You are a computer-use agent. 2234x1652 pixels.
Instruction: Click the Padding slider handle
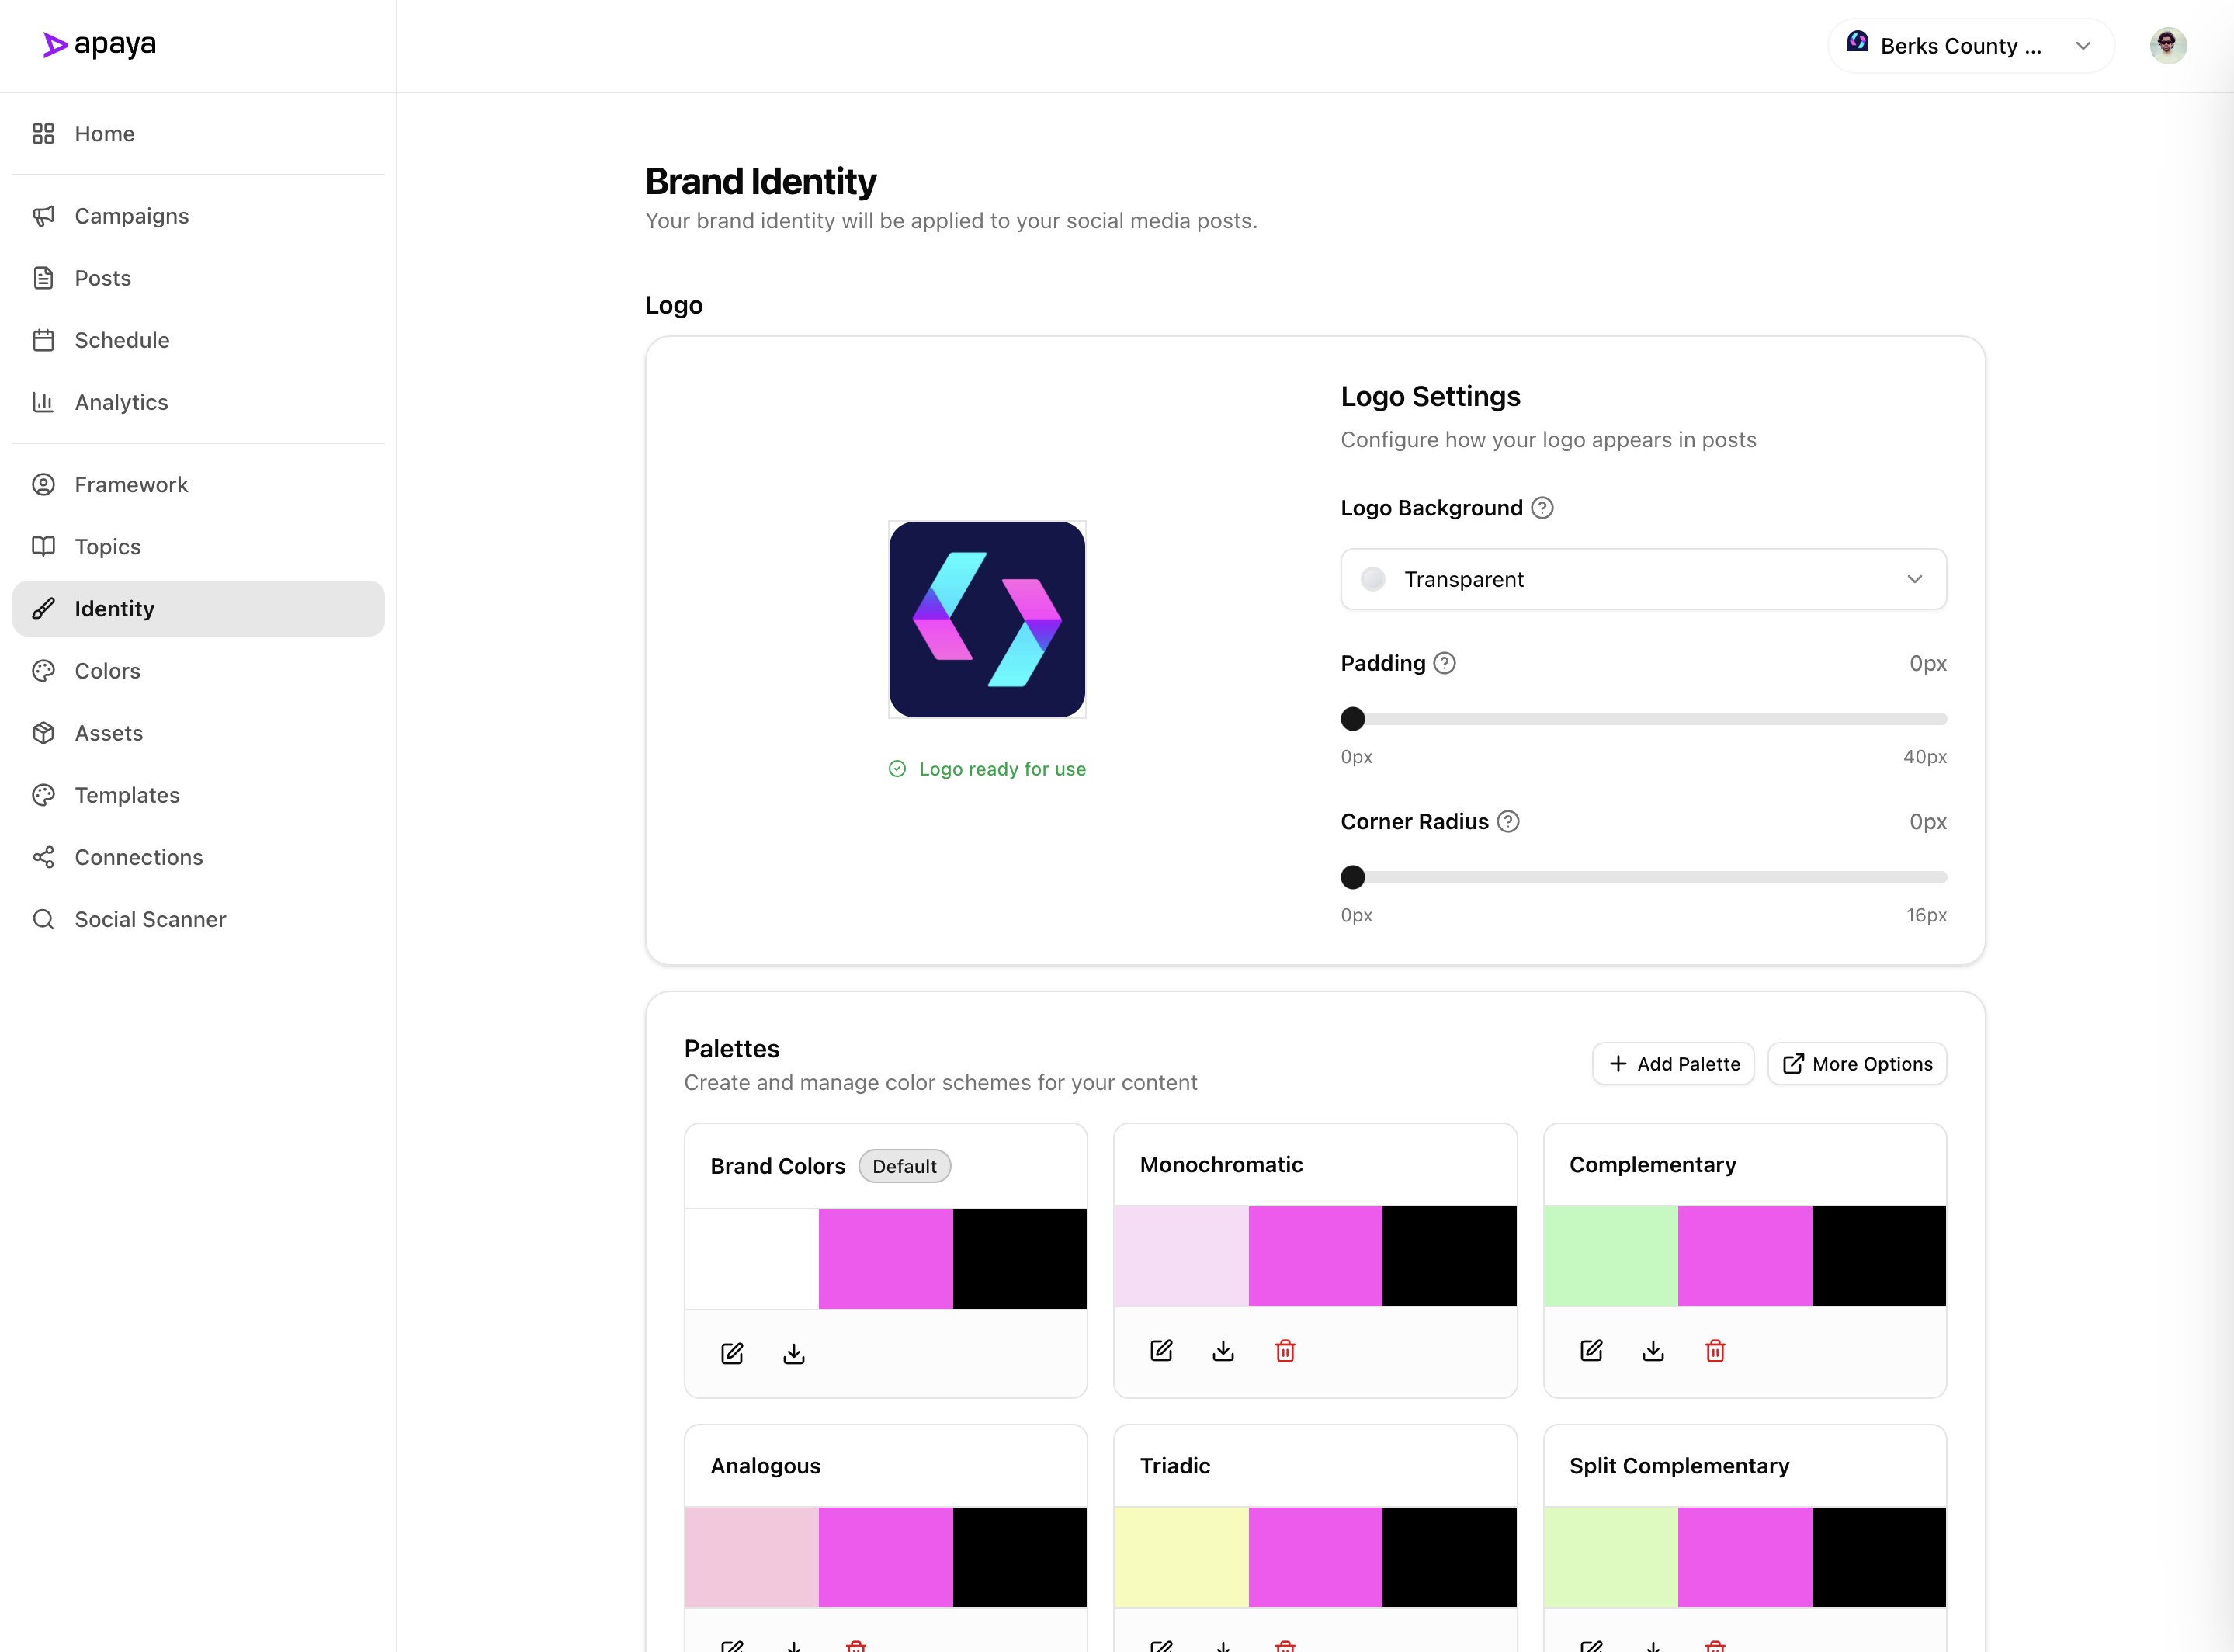(x=1353, y=719)
